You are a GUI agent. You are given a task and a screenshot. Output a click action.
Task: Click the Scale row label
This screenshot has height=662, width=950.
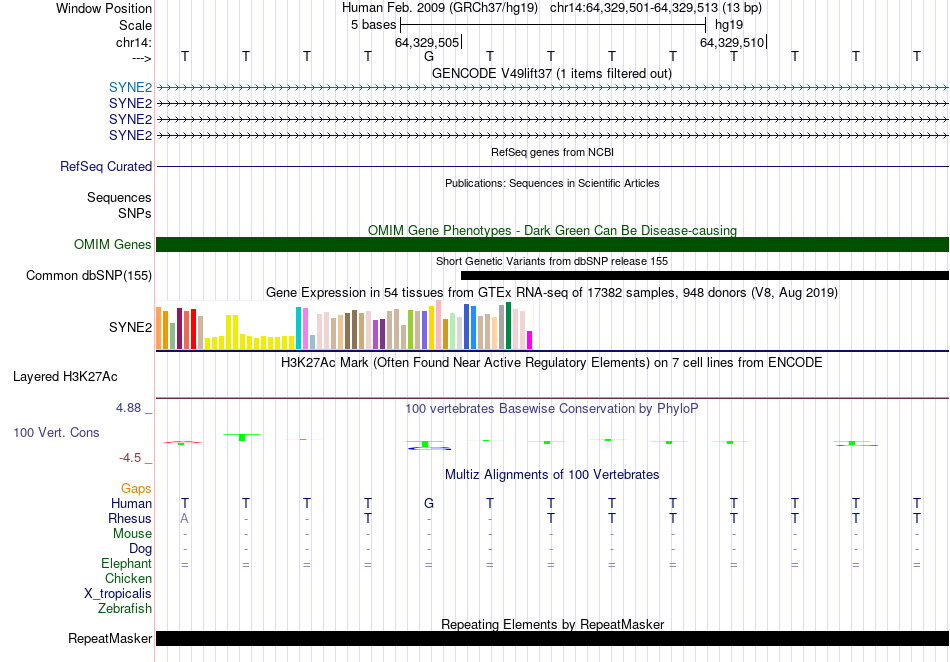[x=136, y=25]
